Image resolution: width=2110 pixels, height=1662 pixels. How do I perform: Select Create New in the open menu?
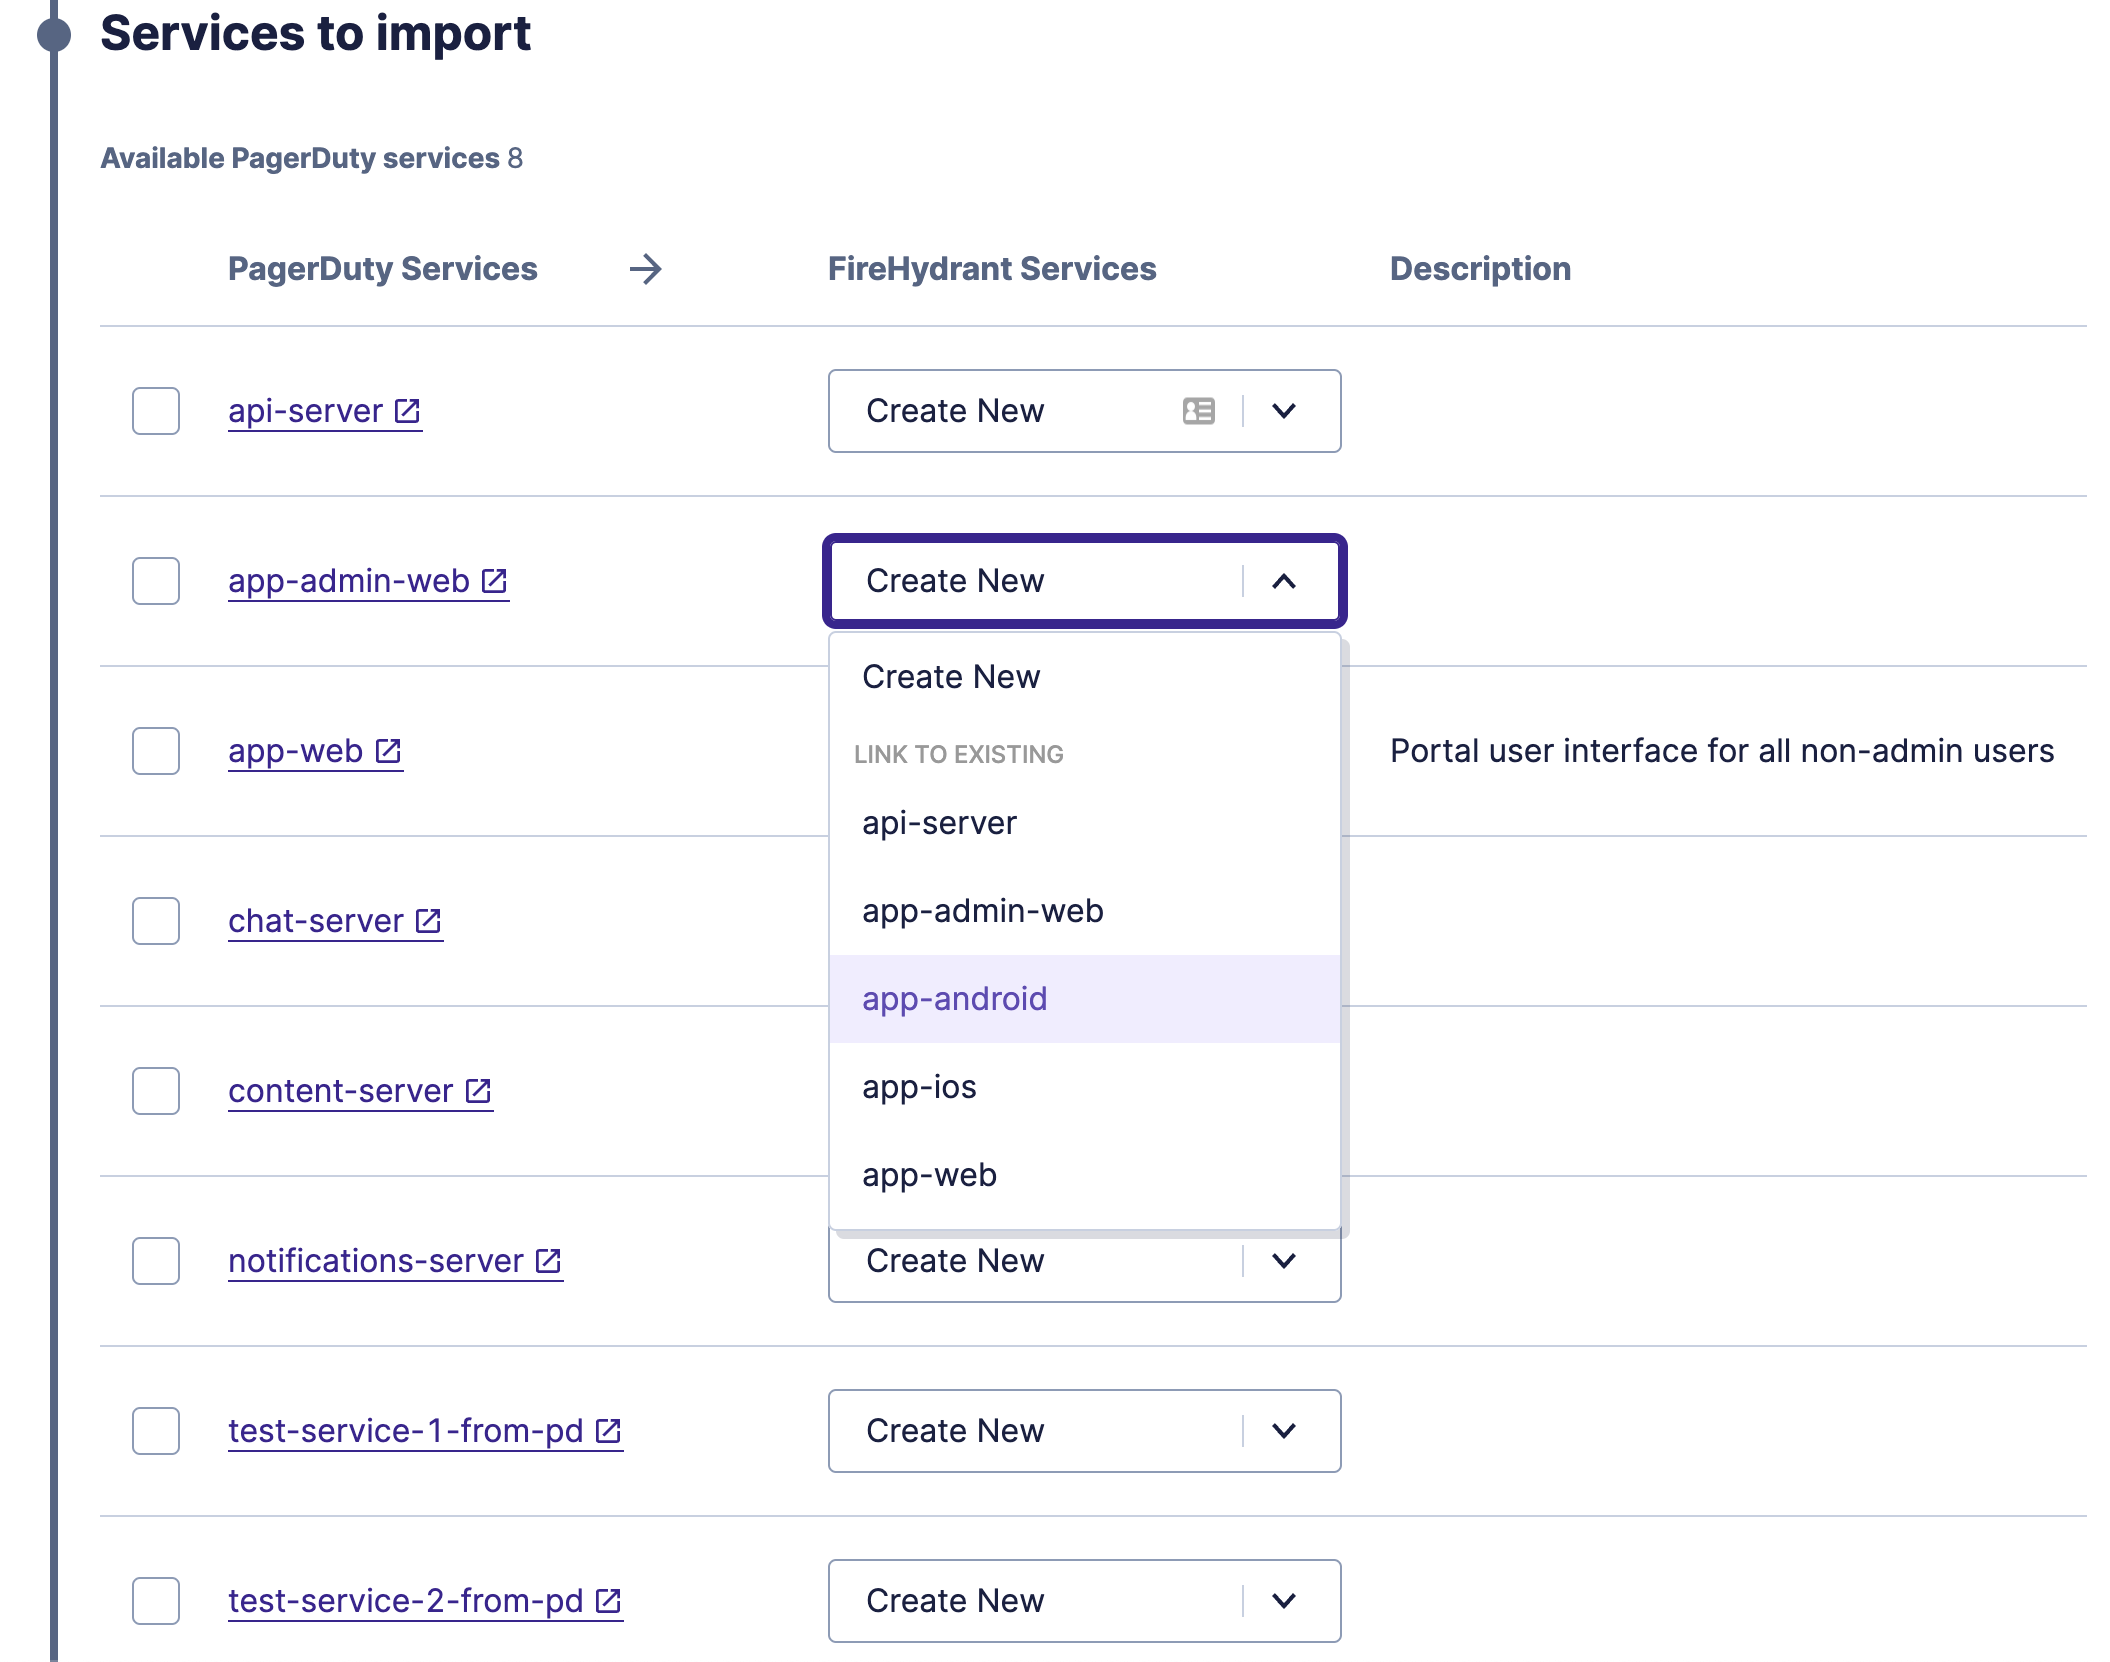pos(1085,677)
